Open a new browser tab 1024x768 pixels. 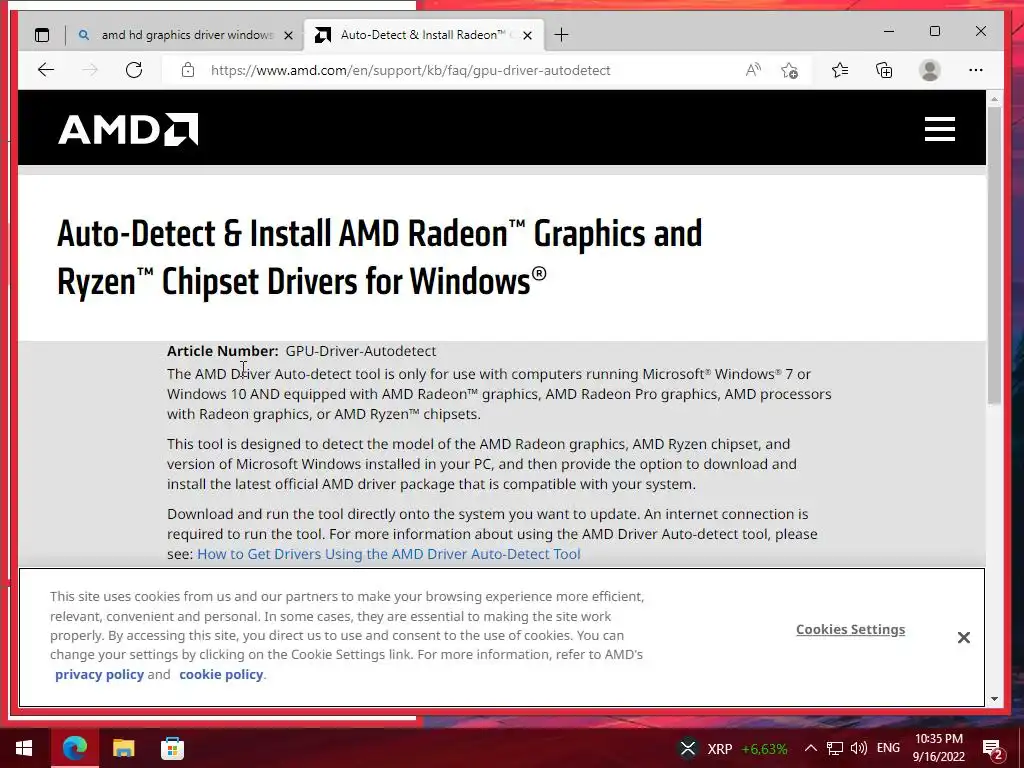[561, 35]
